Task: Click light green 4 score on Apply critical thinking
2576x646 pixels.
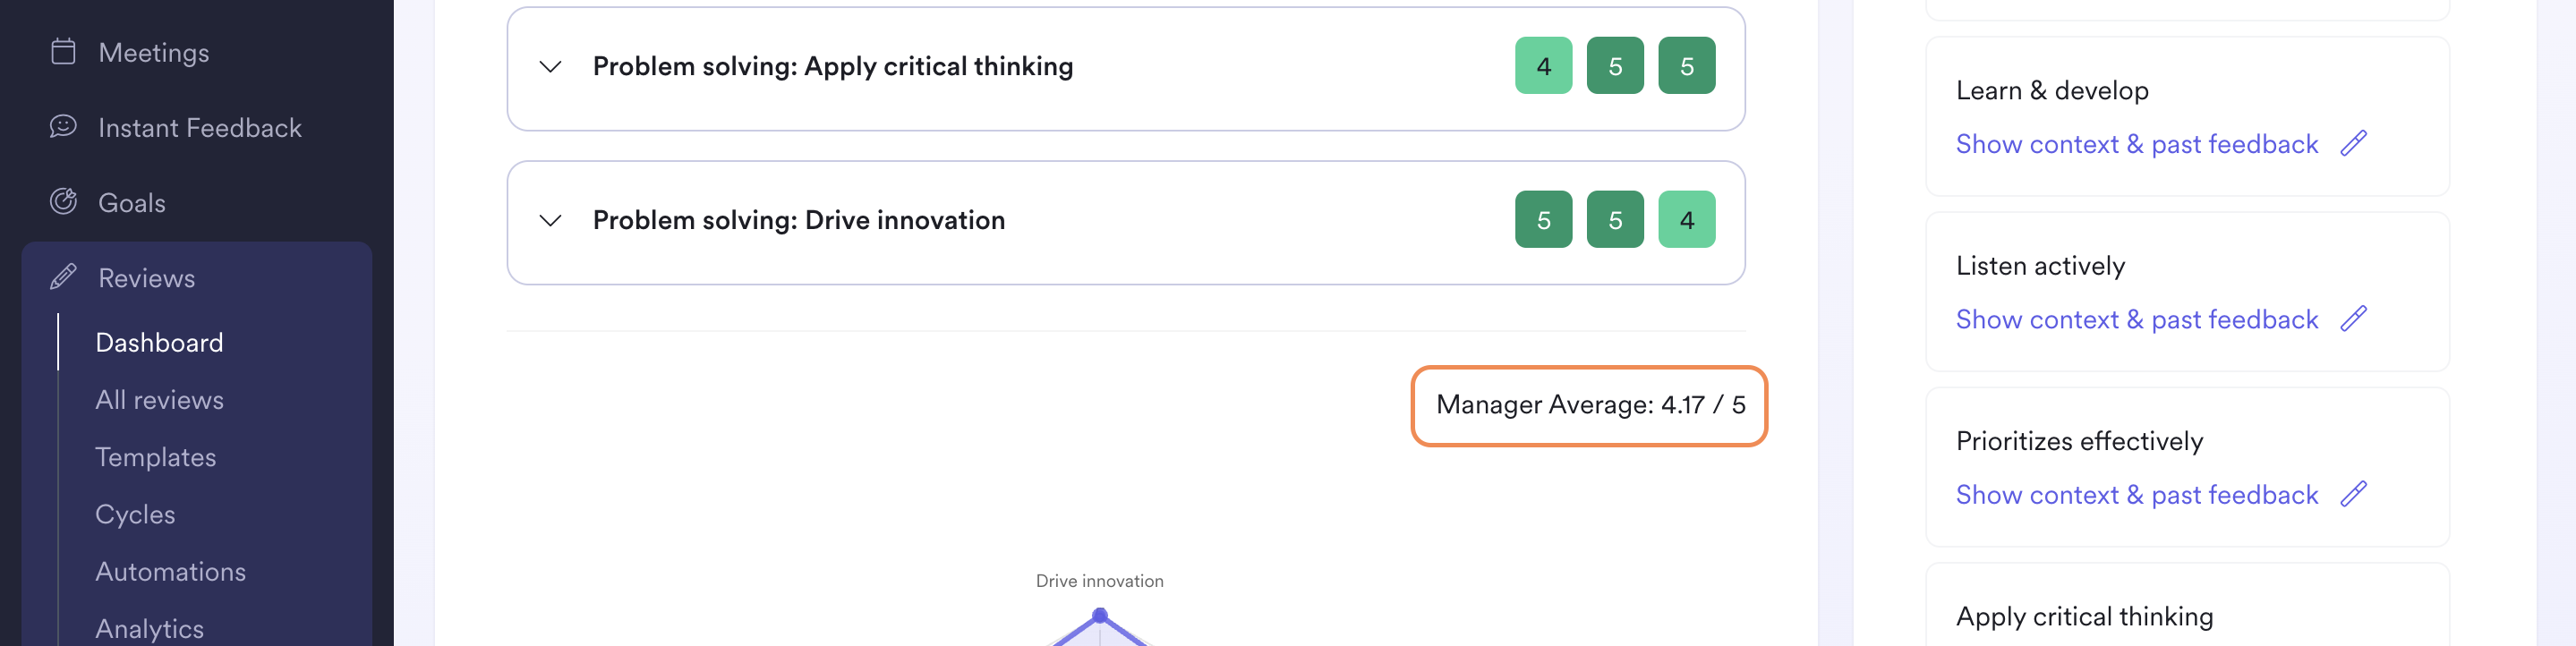Action: click(1543, 66)
